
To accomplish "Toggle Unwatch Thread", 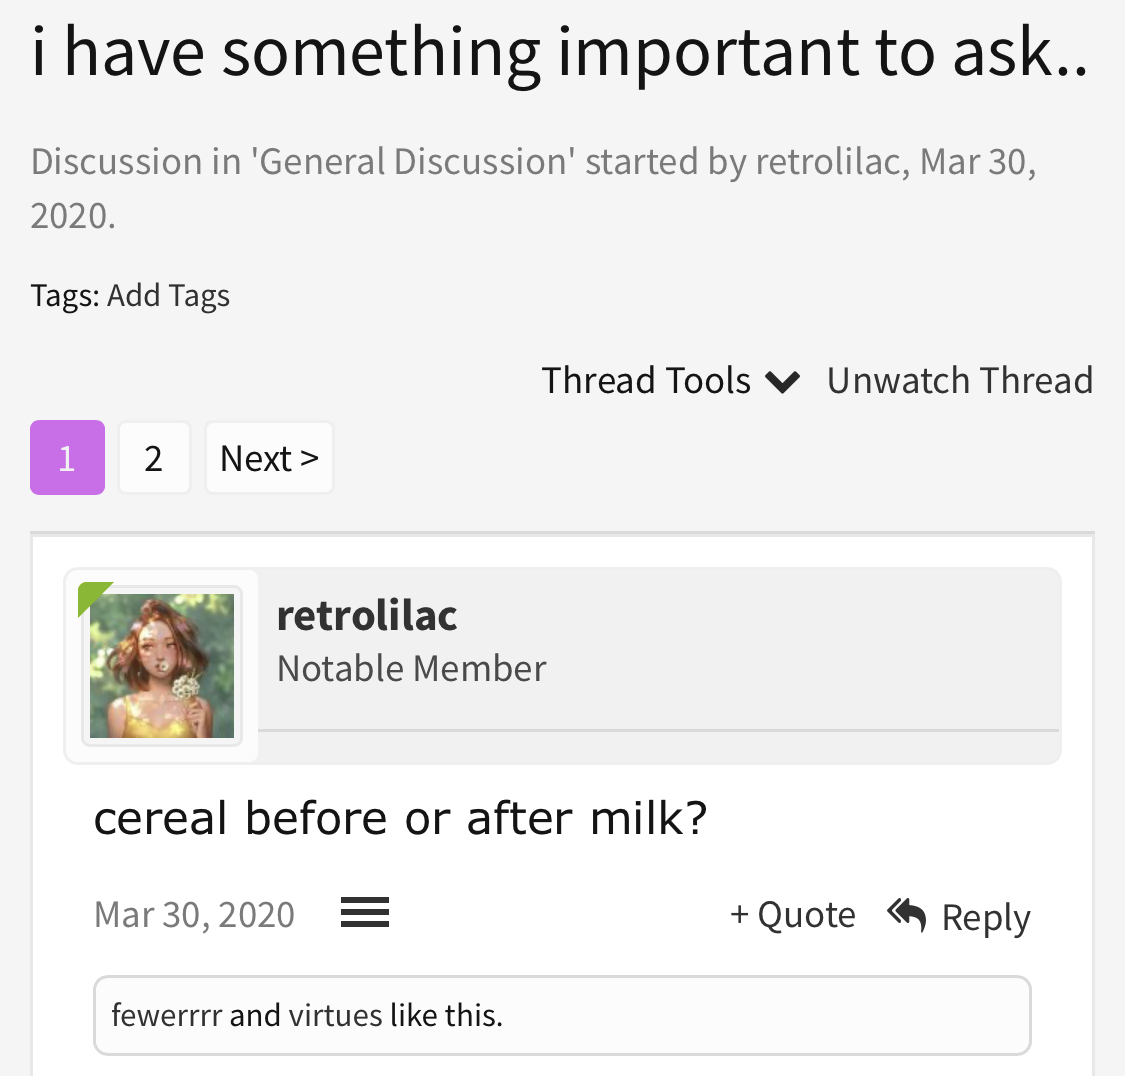I will click(x=960, y=380).
